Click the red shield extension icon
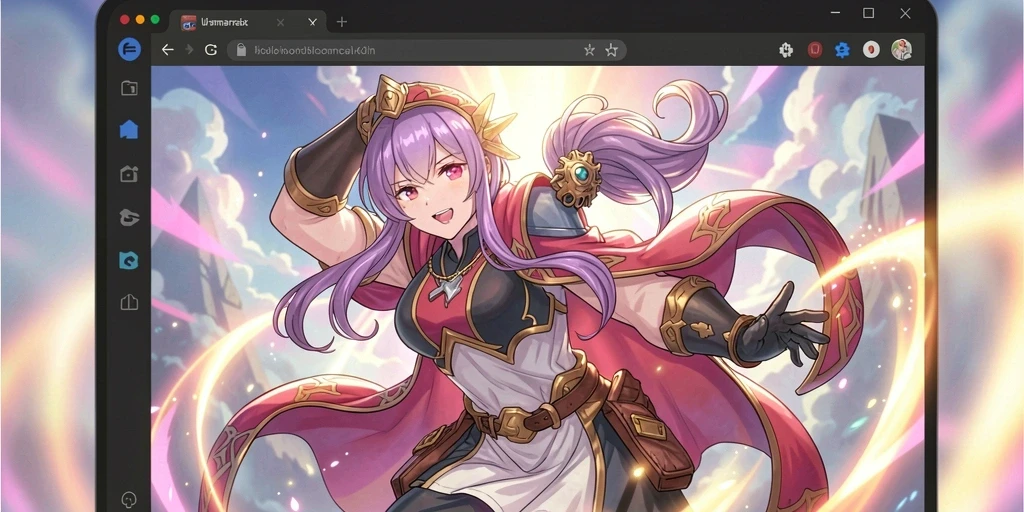Screen dimensions: 1024x512 tap(814, 50)
